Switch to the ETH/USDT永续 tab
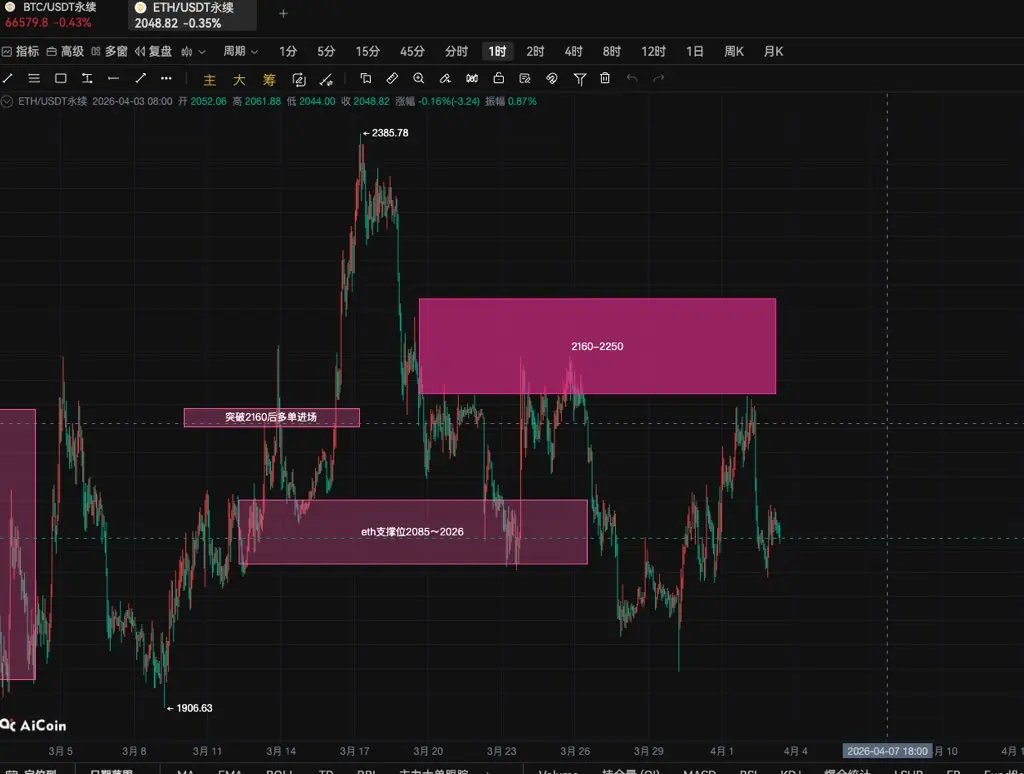Image resolution: width=1024 pixels, height=774 pixels. 192,15
